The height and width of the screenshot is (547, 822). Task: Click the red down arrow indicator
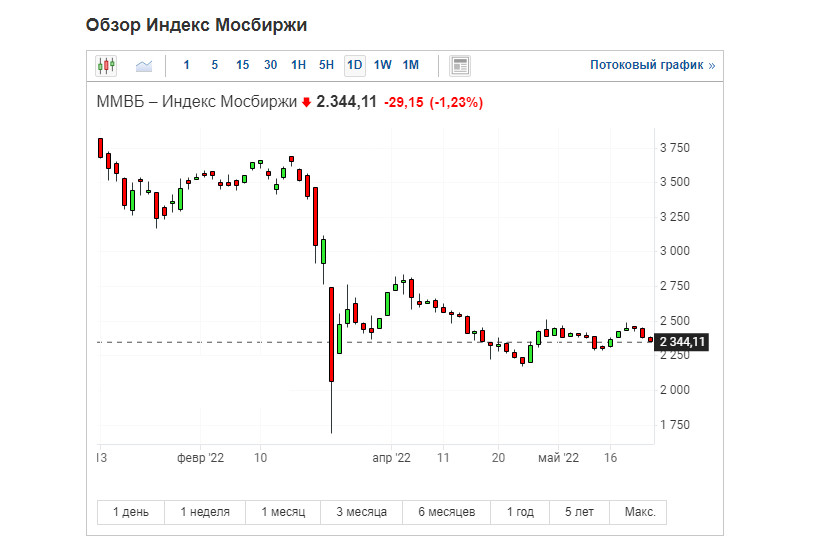[x=307, y=102]
